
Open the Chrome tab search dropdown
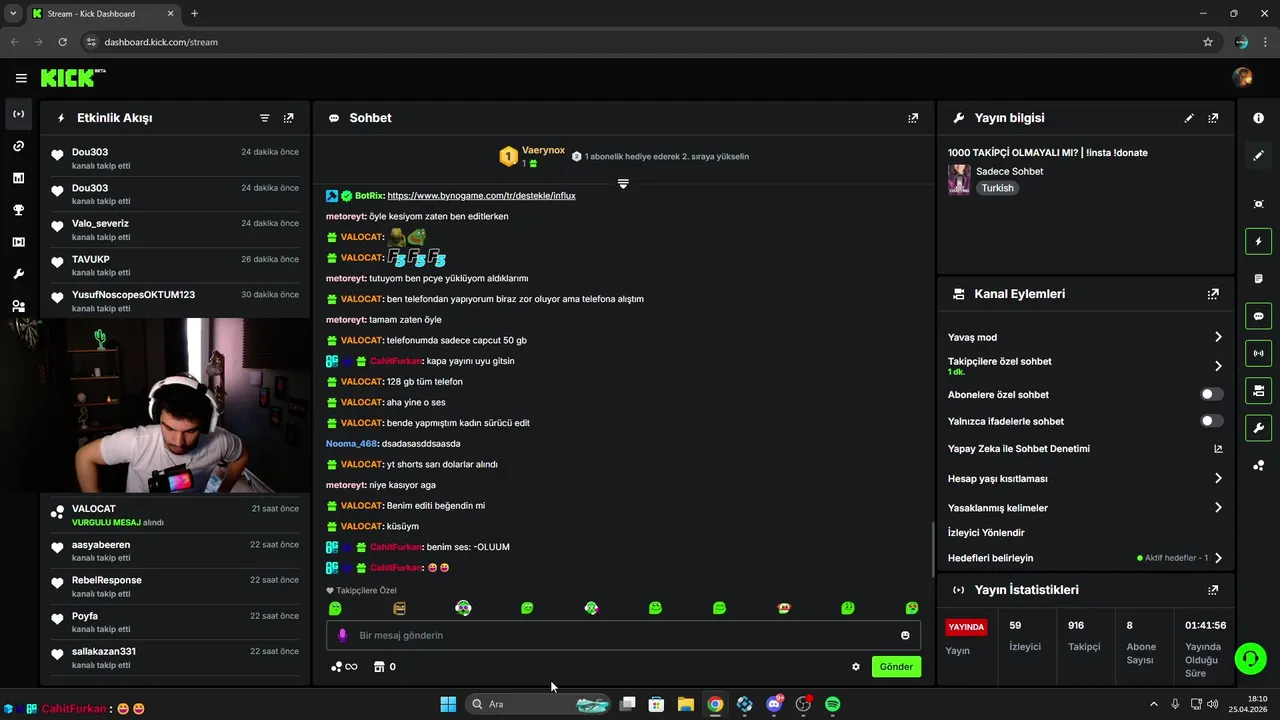click(x=12, y=13)
